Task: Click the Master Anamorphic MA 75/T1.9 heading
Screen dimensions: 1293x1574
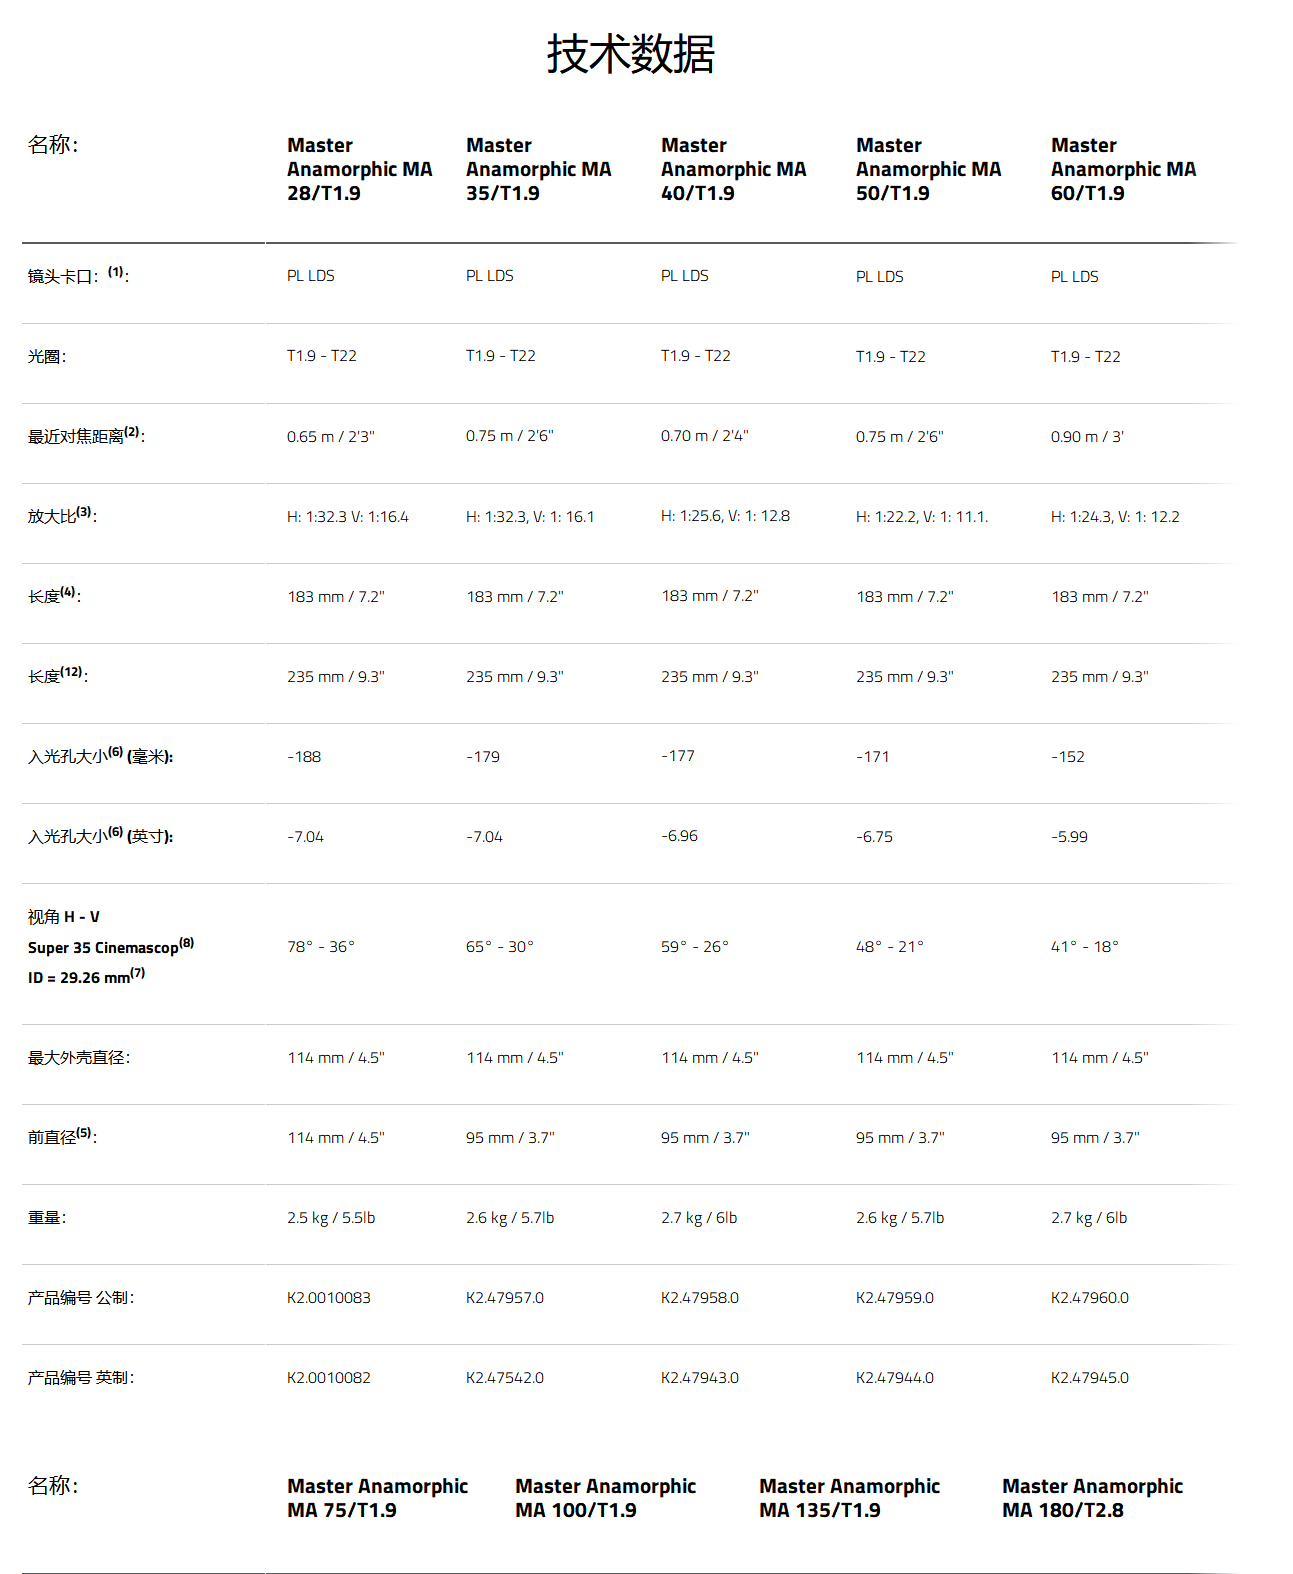Action: point(377,1498)
